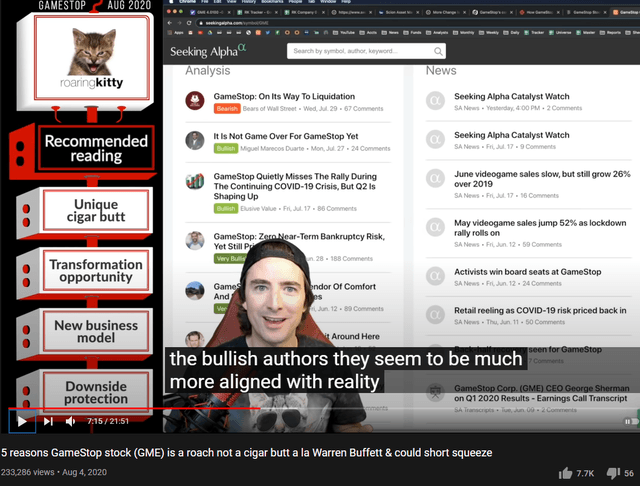This screenshot has height=486, width=640.
Task: Like the video with thumbs-up icon
Action: click(x=565, y=473)
